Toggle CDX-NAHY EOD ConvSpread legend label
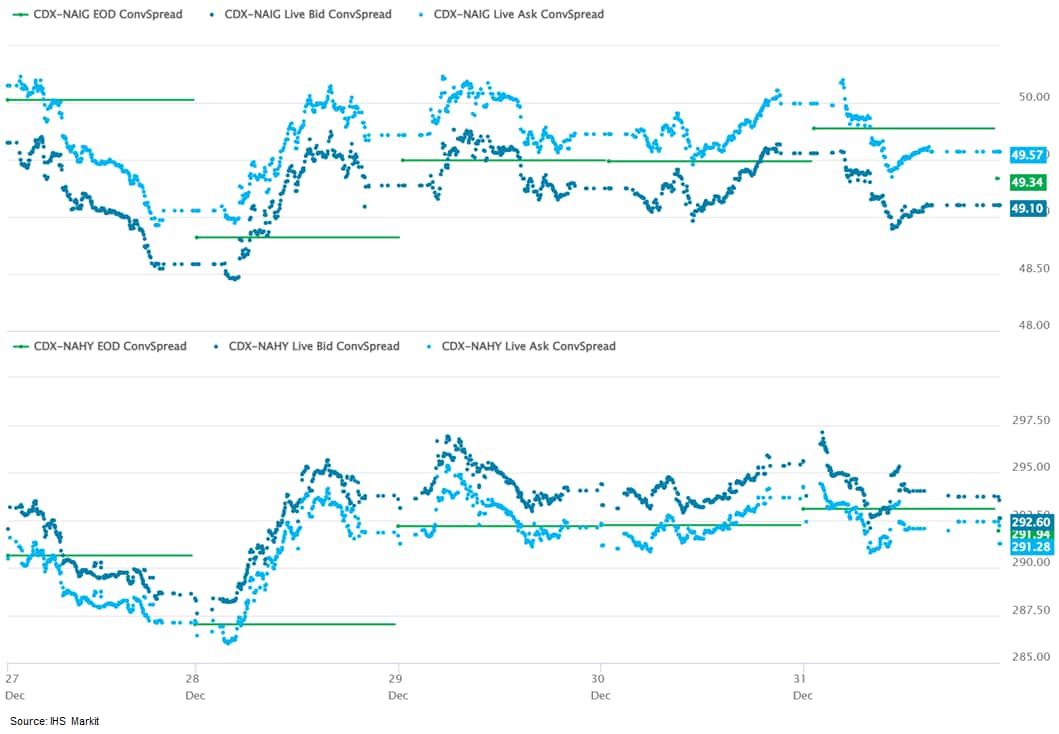 [x=110, y=346]
